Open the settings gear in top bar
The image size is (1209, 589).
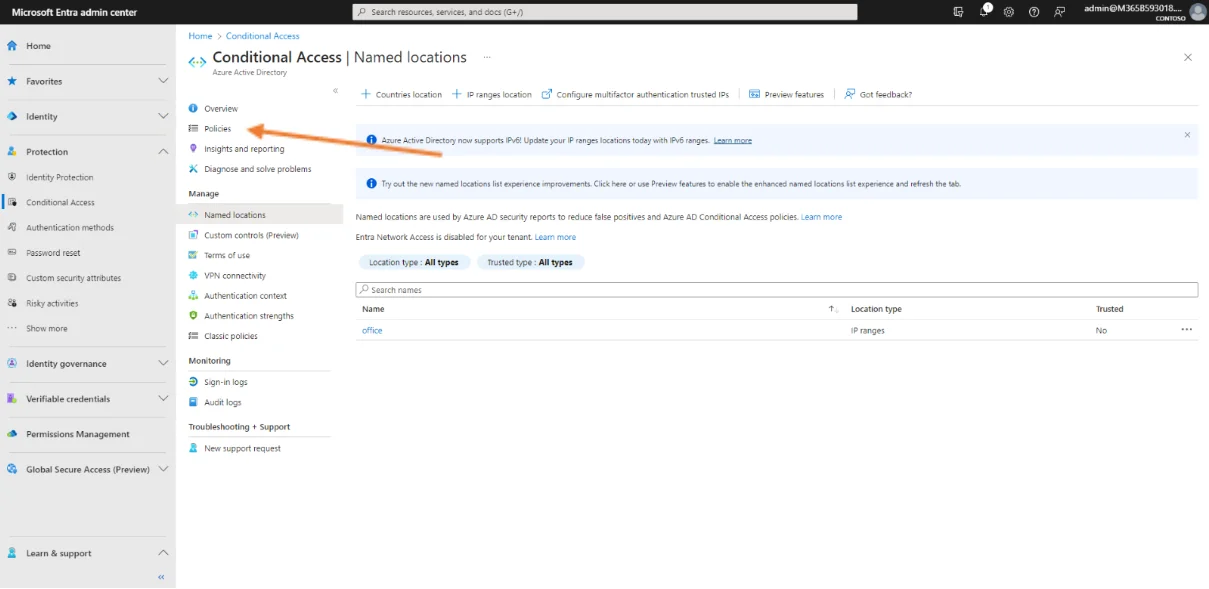[x=1008, y=12]
